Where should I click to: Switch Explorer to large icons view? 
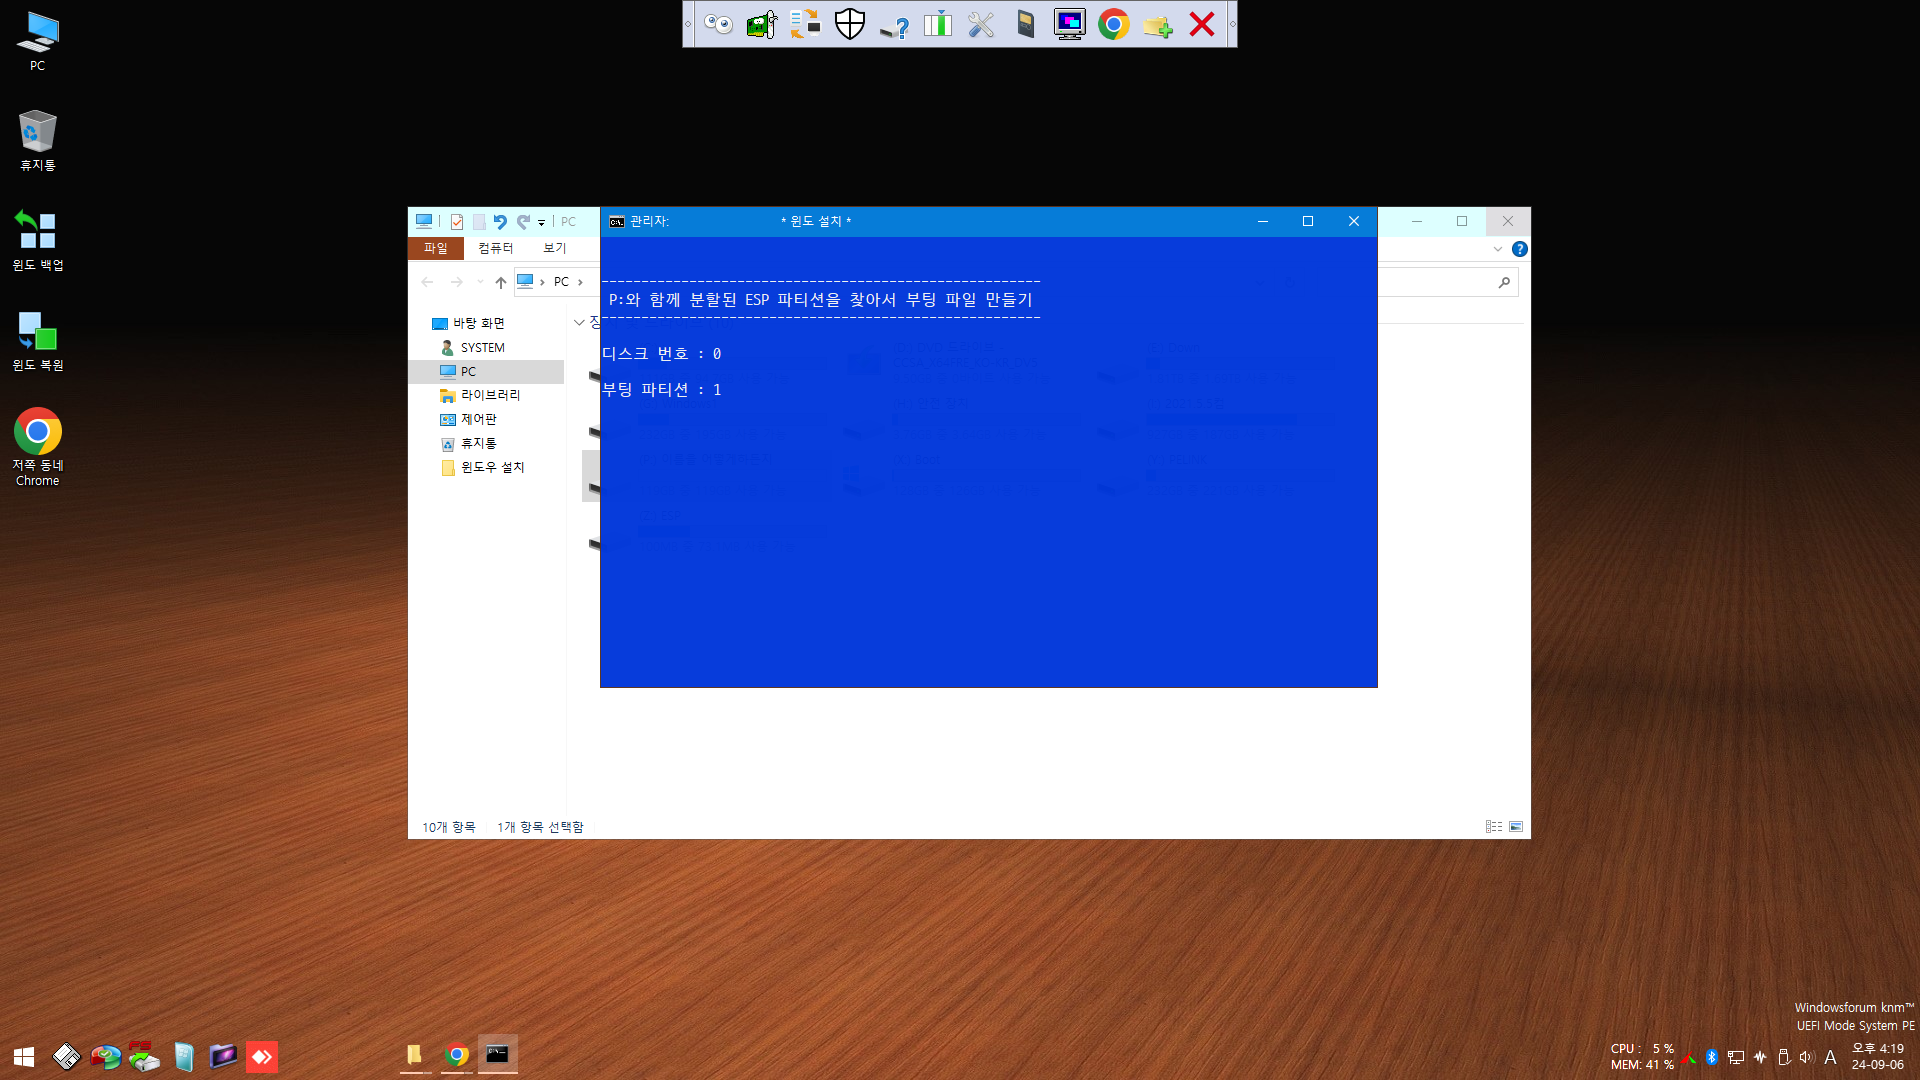click(1516, 827)
